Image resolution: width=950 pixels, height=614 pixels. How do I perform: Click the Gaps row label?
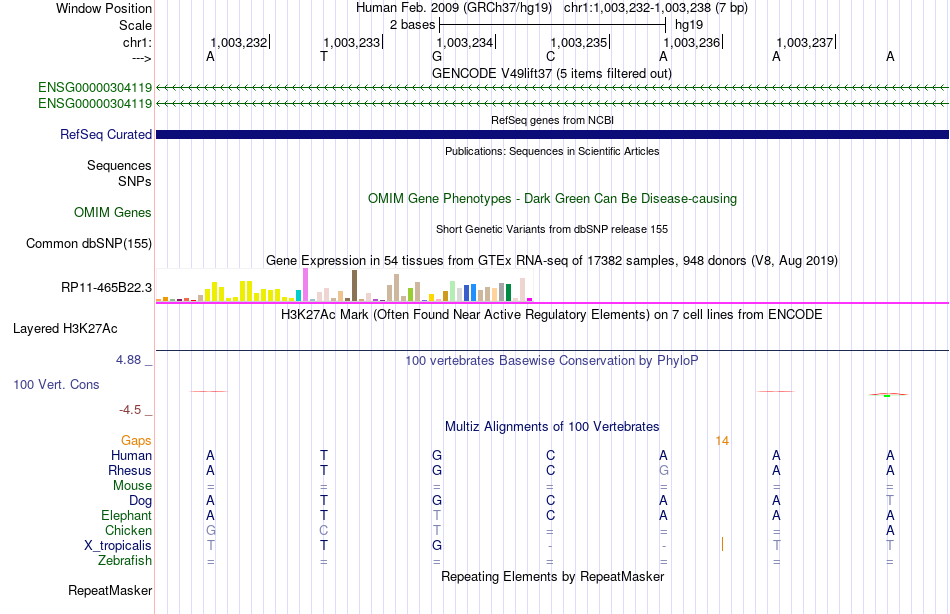136,441
